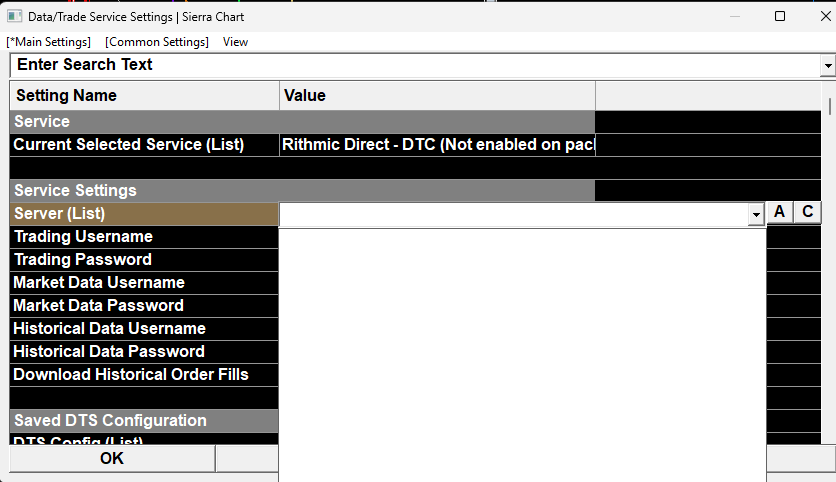The height and width of the screenshot is (482, 836).
Task: Expand the search text dropdown arrow
Action: [x=827, y=66]
